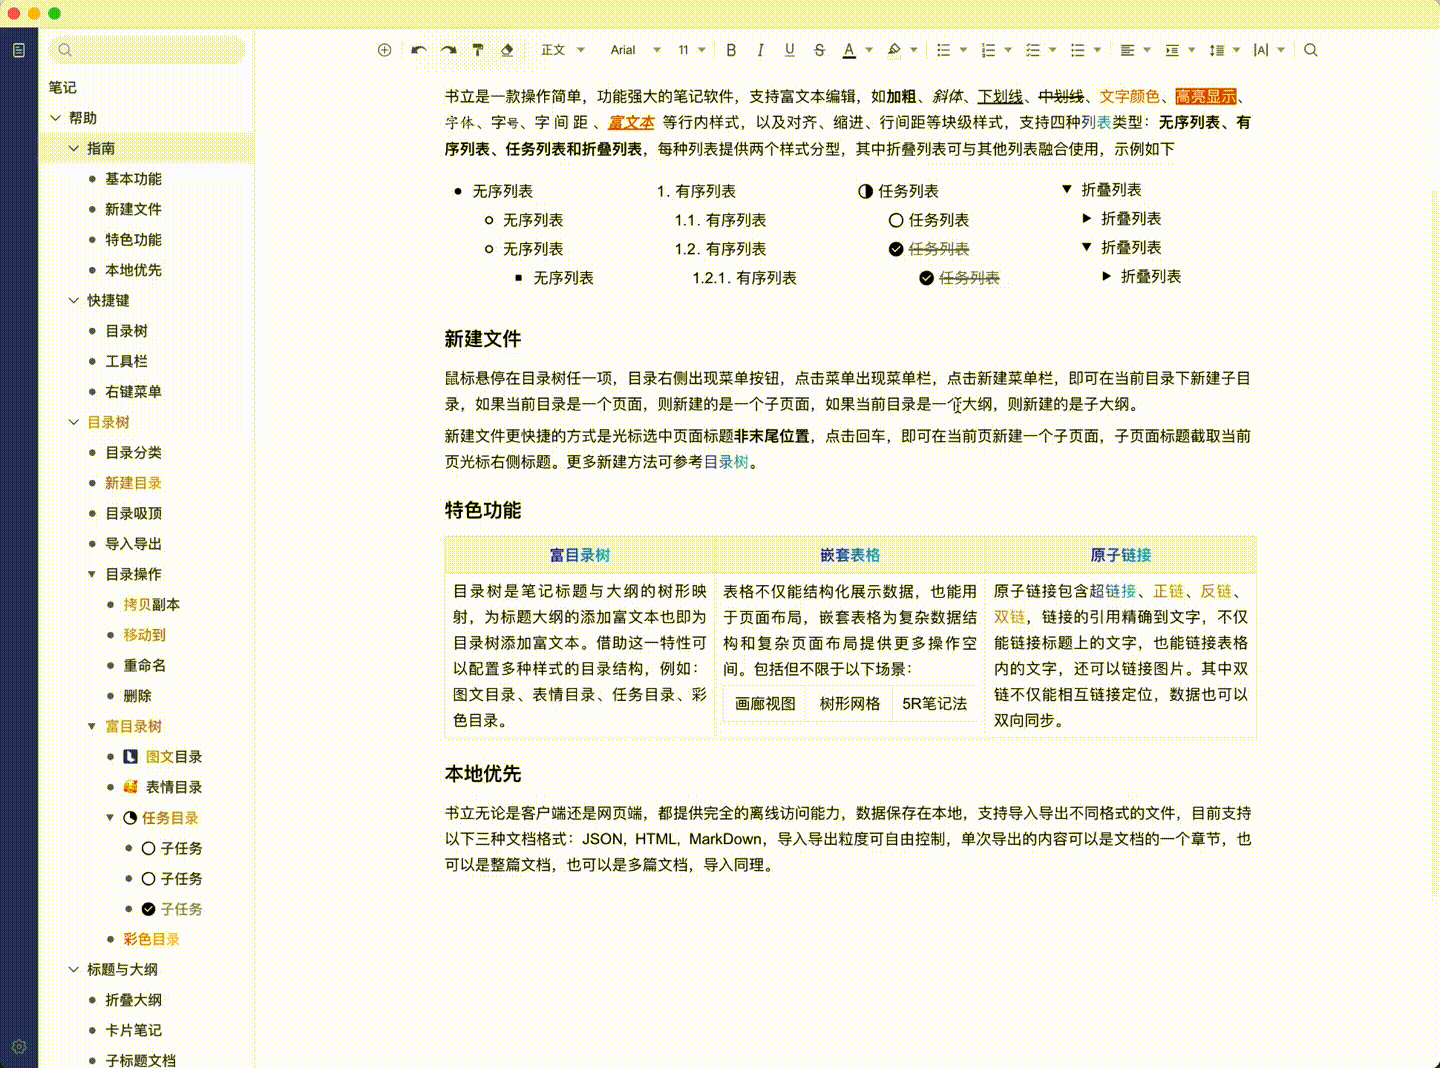Open settings gear at bottom left
Image resolution: width=1440 pixels, height=1068 pixels.
(x=19, y=1047)
